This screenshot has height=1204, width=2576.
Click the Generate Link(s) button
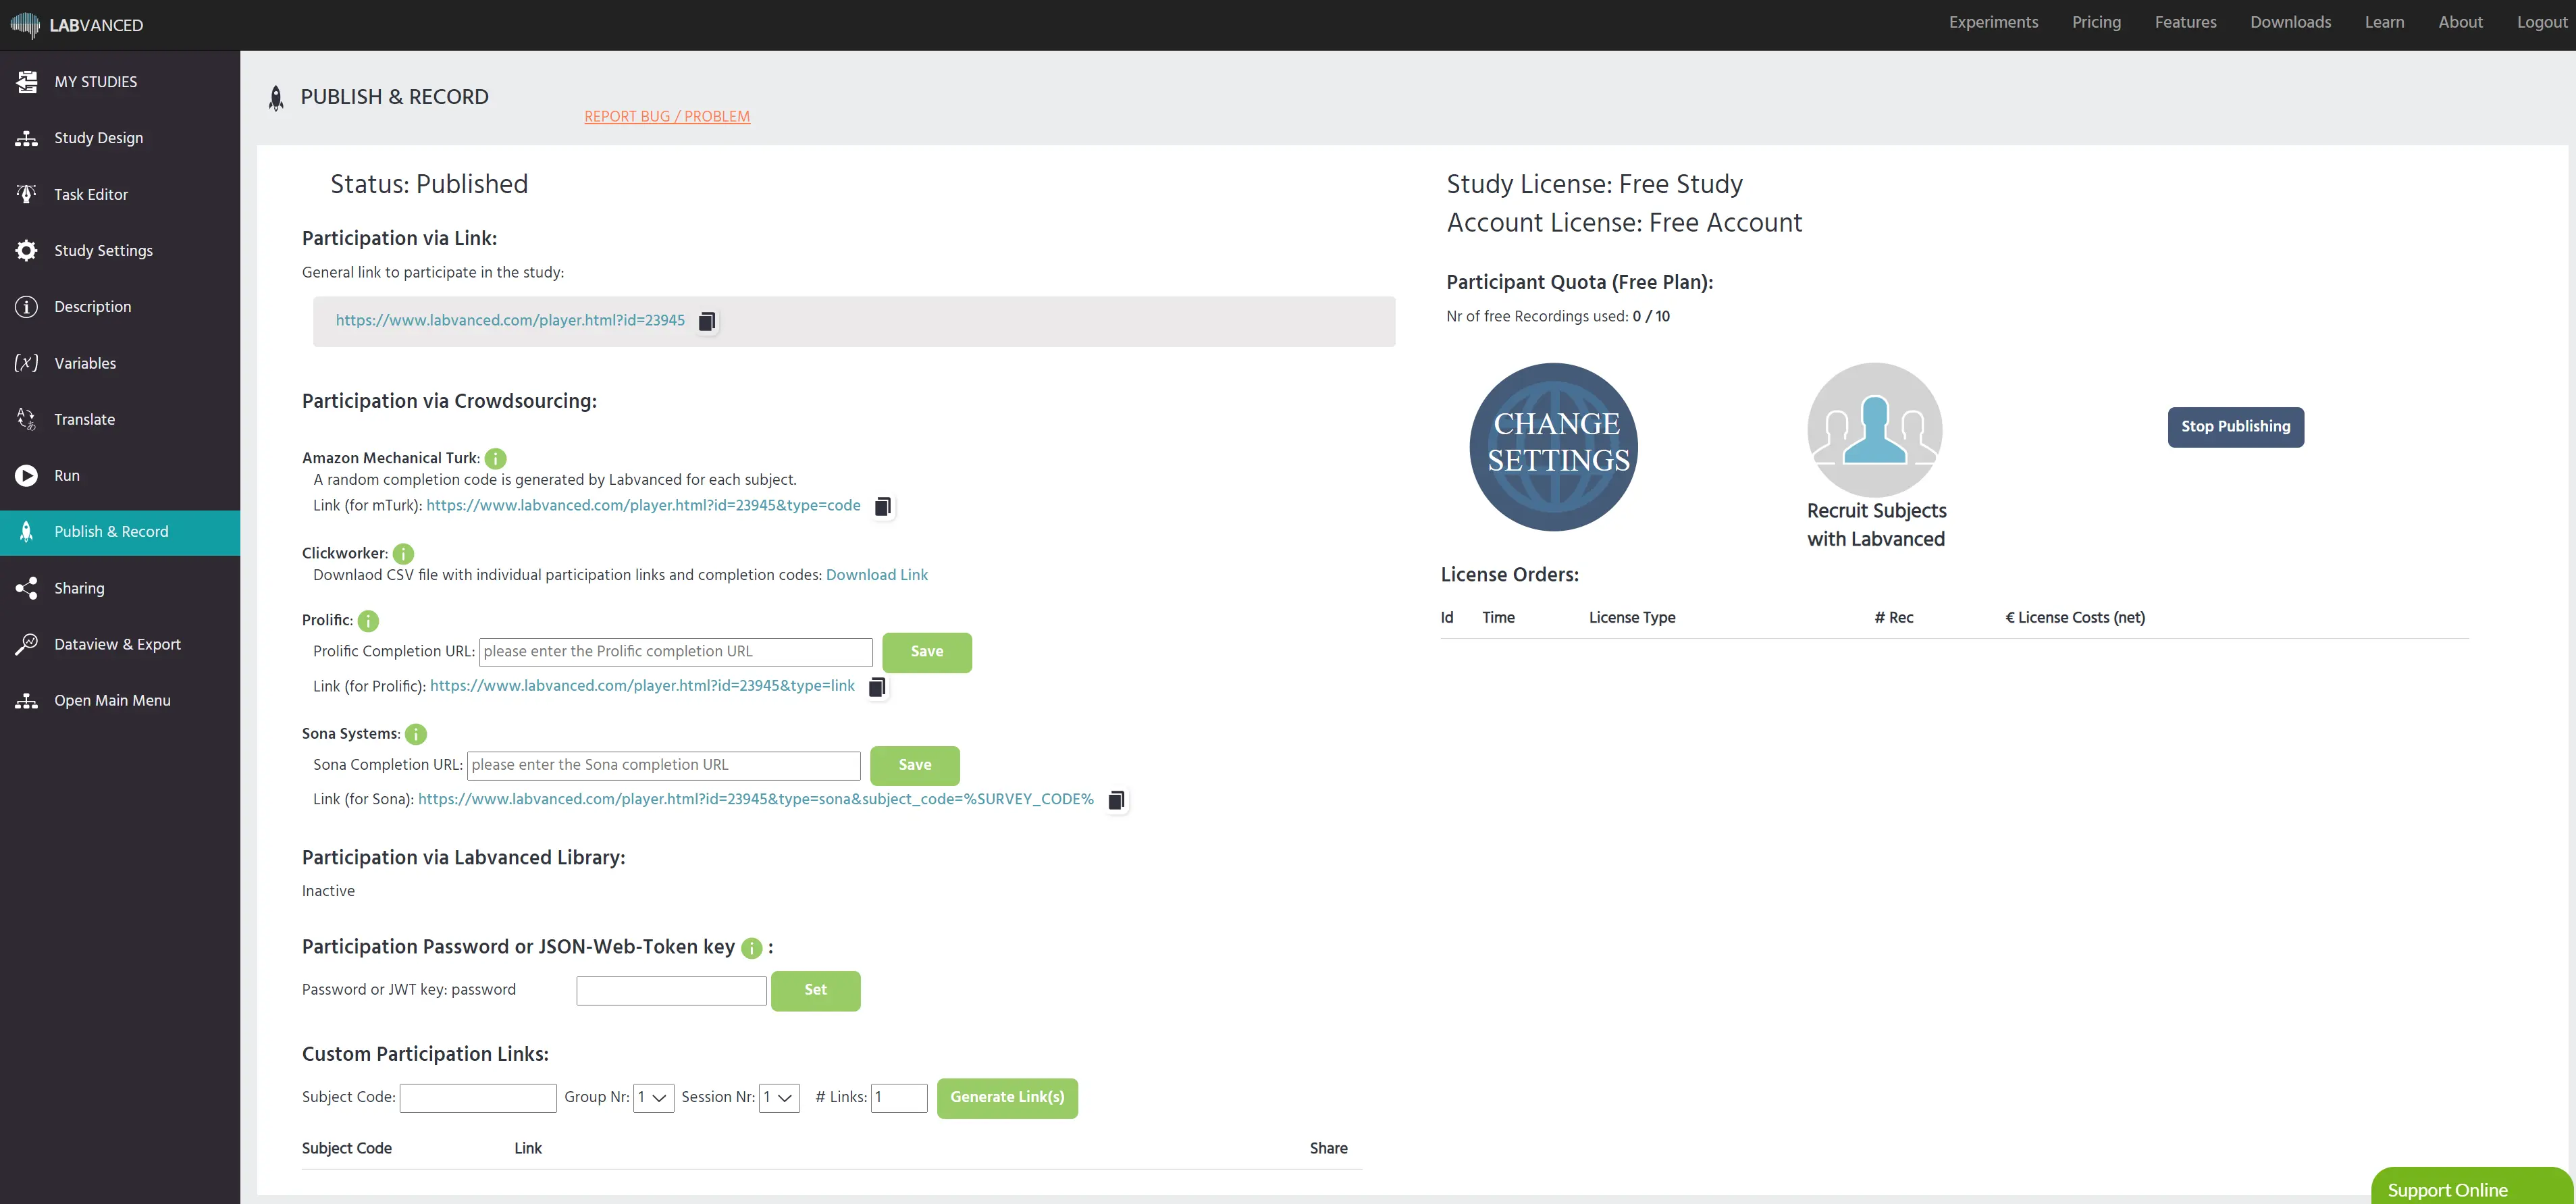click(1007, 1098)
